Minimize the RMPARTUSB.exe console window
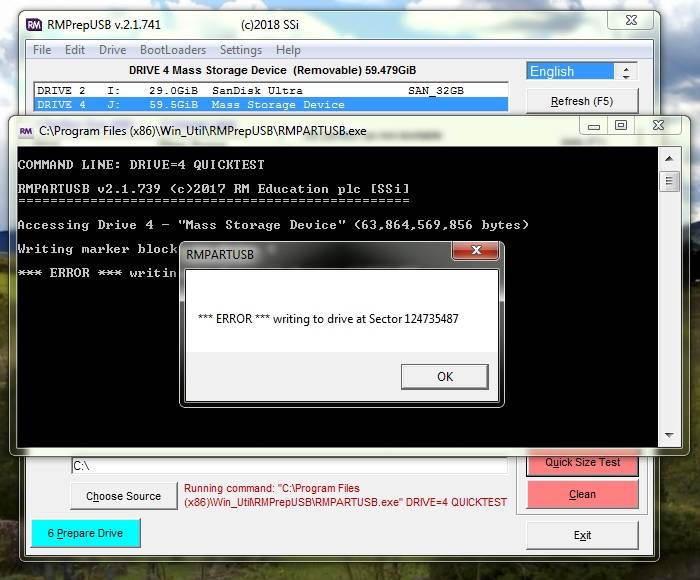The height and width of the screenshot is (580, 700). pyautogui.click(x=592, y=126)
